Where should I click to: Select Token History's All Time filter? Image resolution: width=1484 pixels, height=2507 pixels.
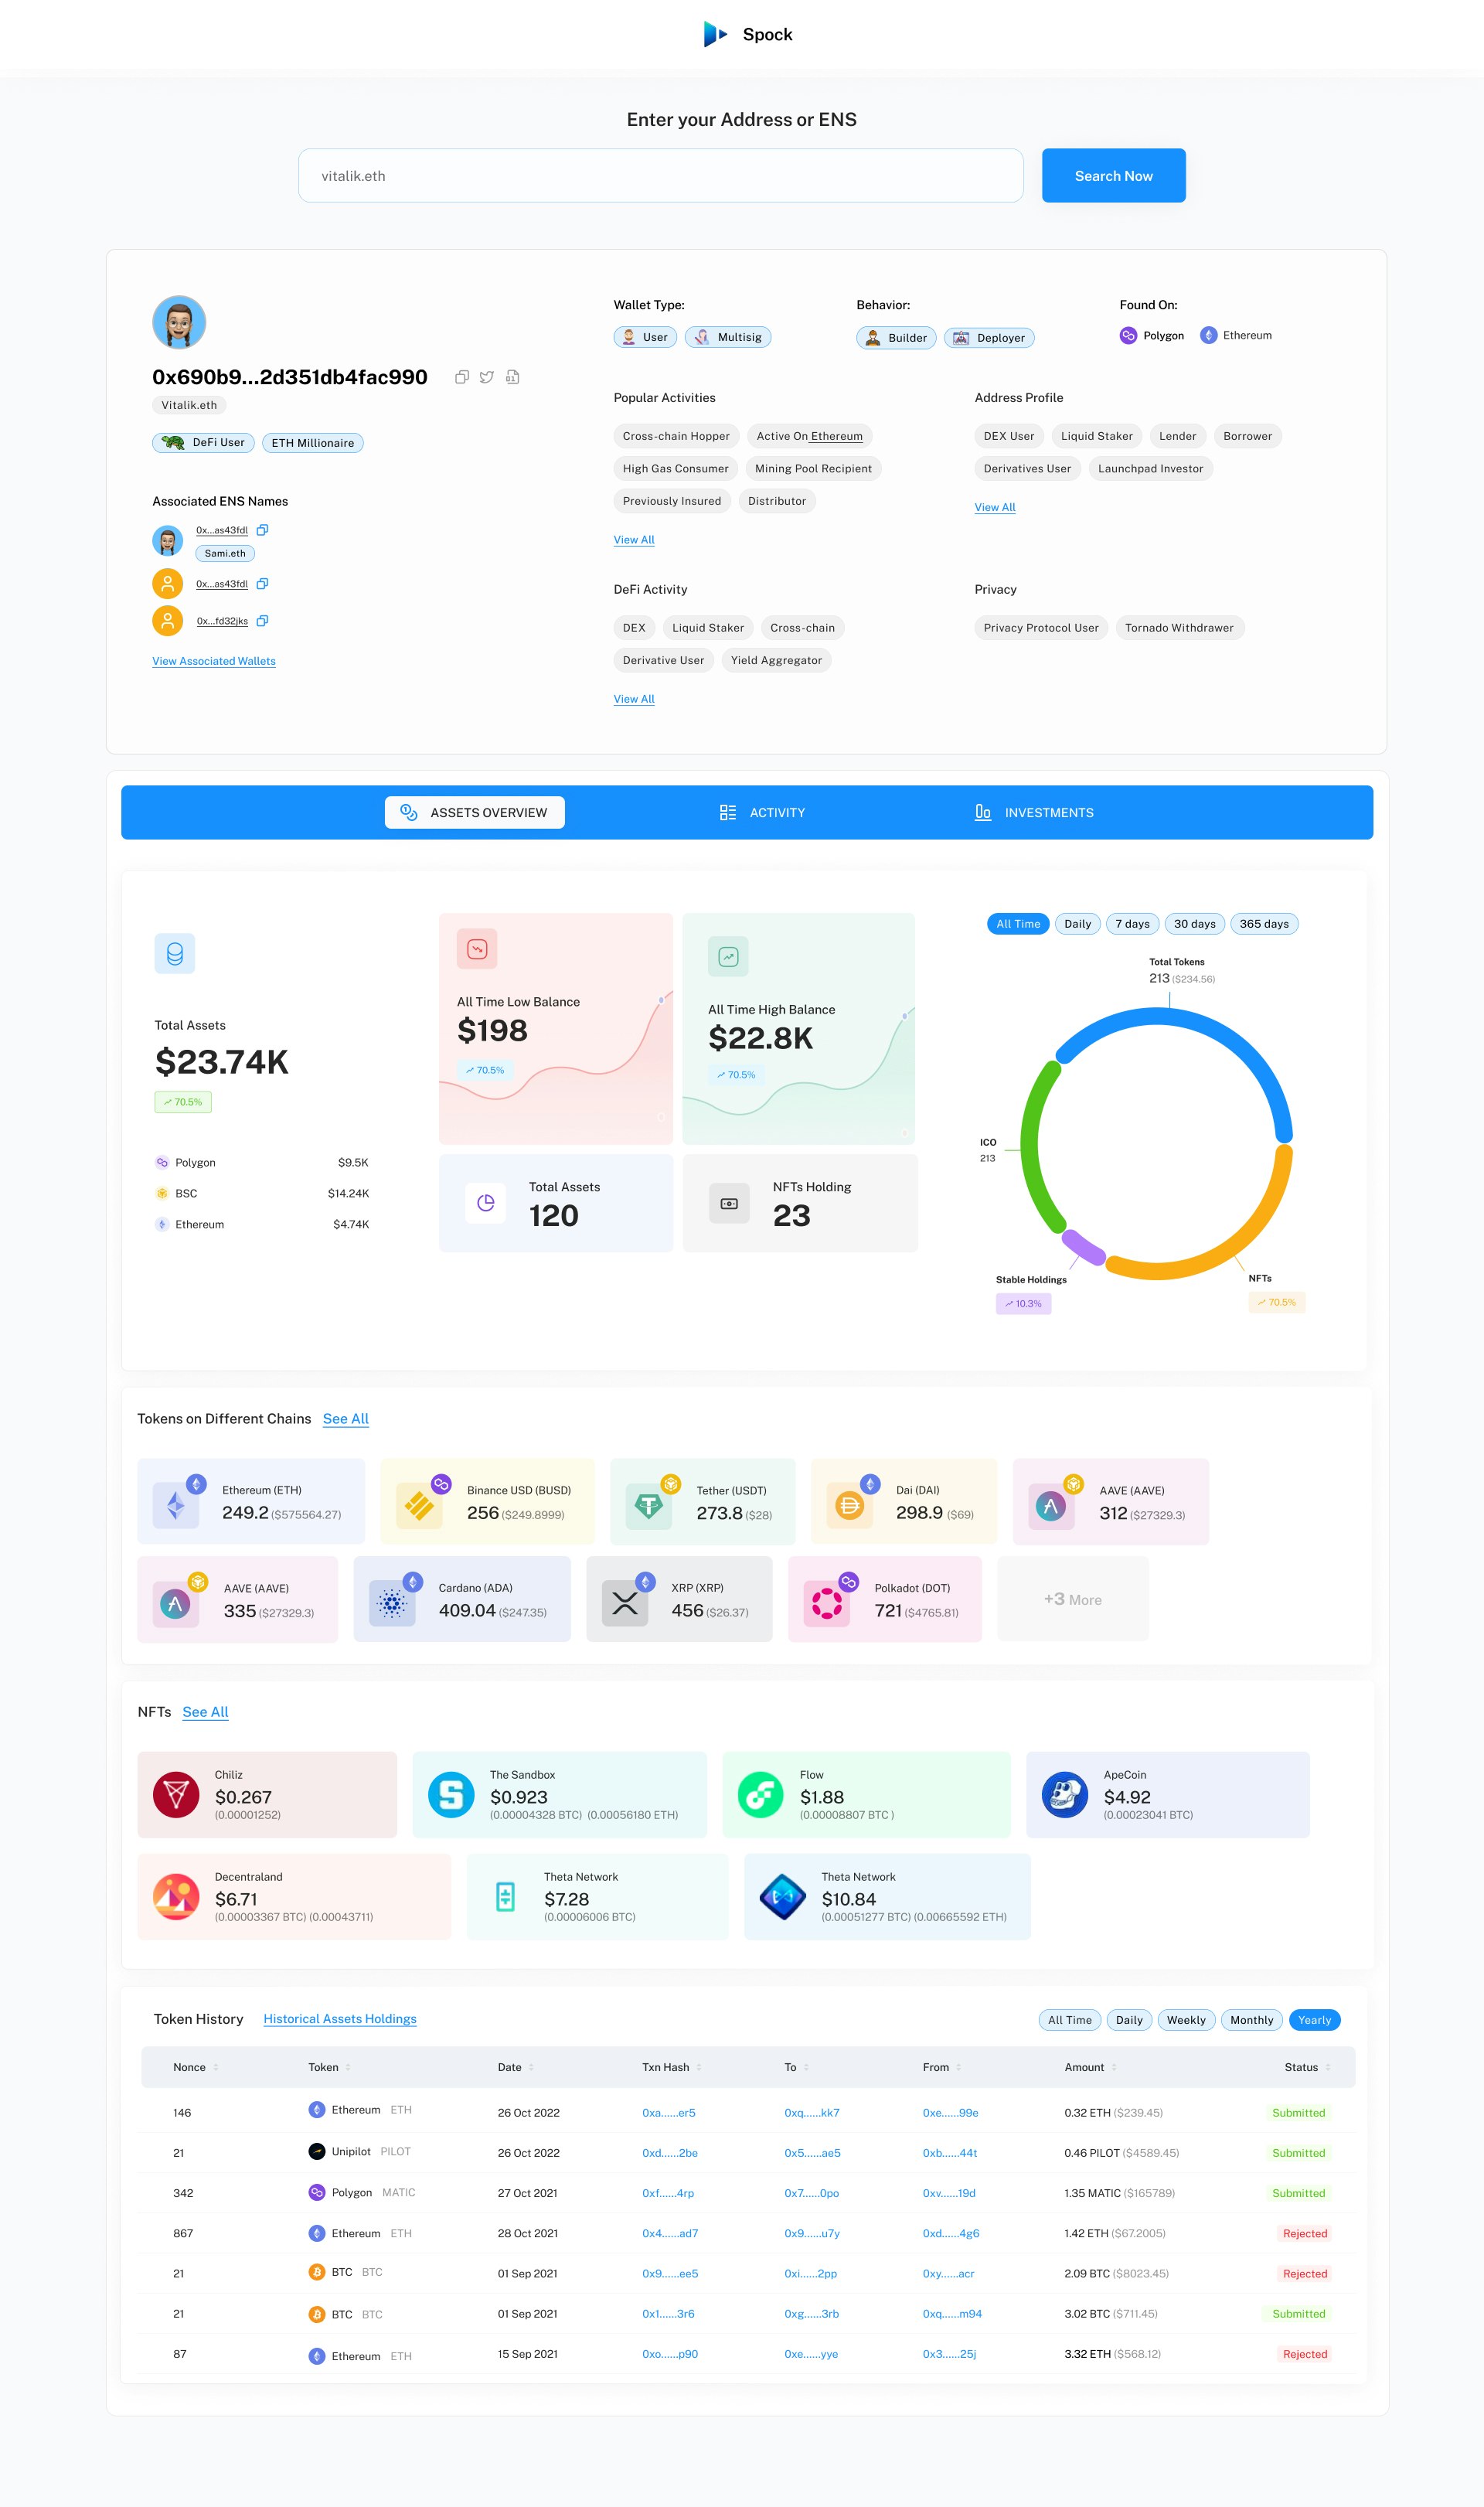click(x=1070, y=2020)
